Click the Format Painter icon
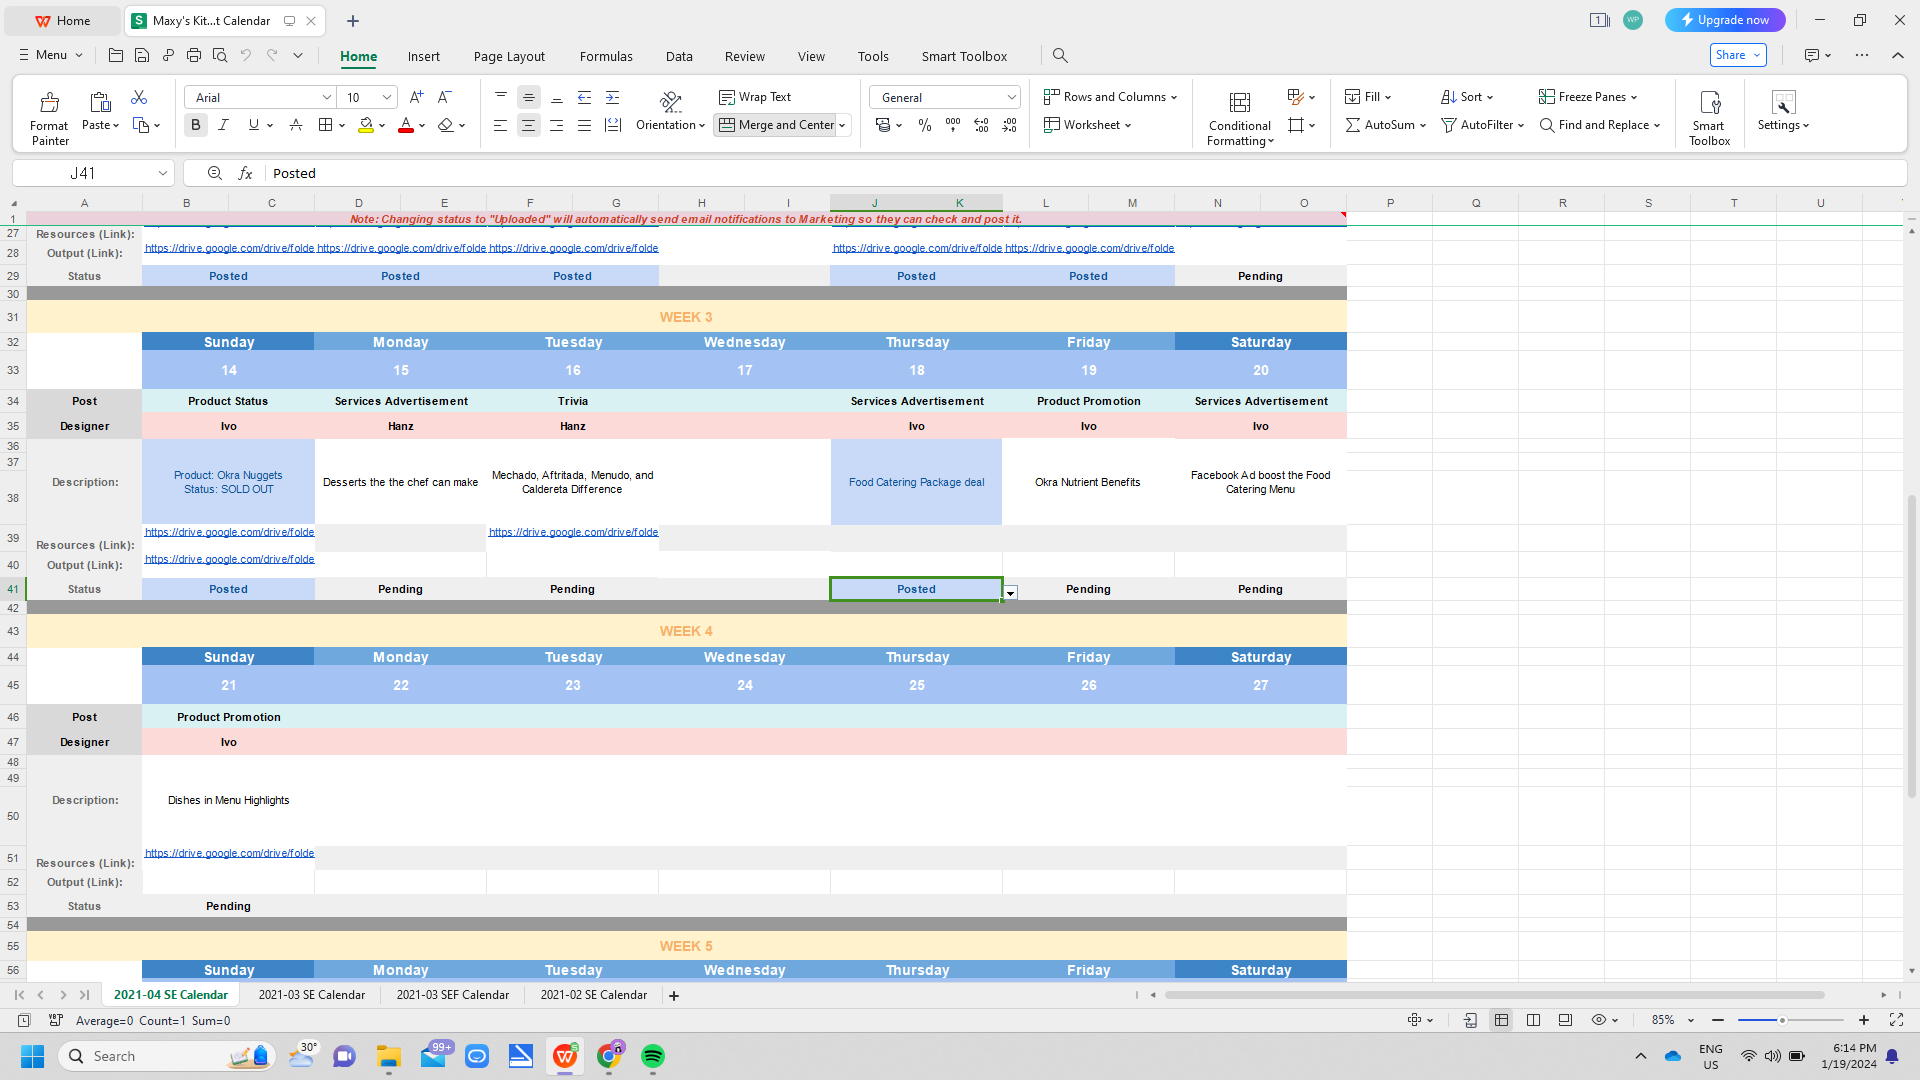The width and height of the screenshot is (1920, 1080). [x=49, y=103]
